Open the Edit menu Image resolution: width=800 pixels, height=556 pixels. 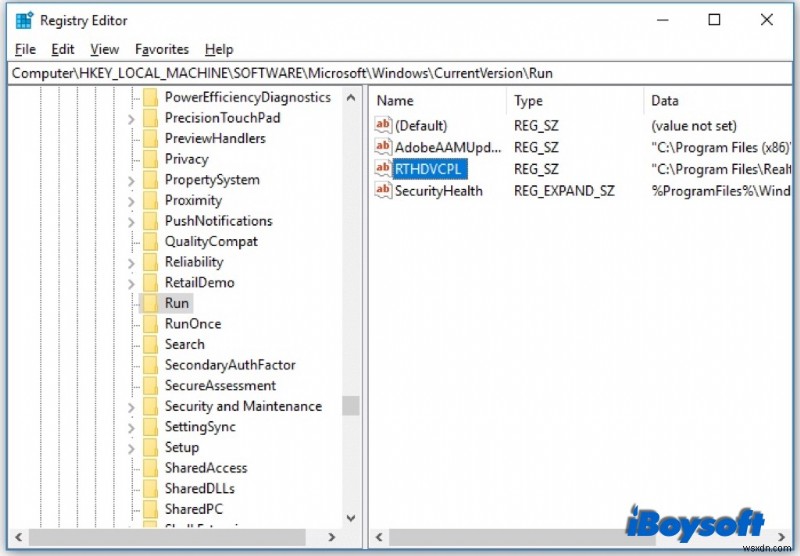point(63,49)
